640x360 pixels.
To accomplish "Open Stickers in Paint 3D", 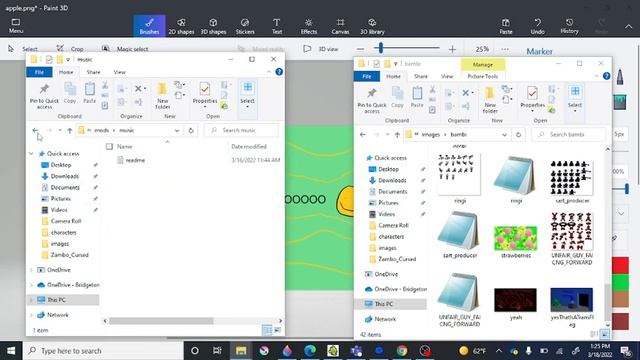I will [x=245, y=26].
